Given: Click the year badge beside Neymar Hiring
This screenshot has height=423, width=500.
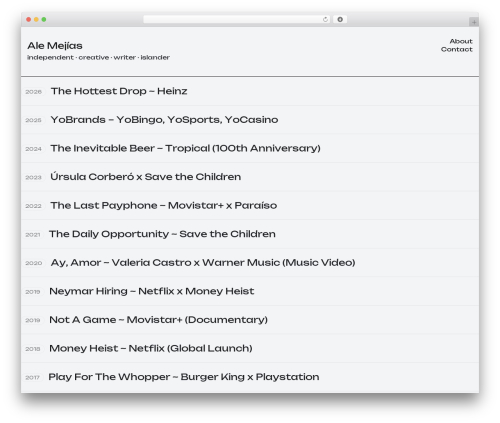Looking at the screenshot, I should point(33,292).
